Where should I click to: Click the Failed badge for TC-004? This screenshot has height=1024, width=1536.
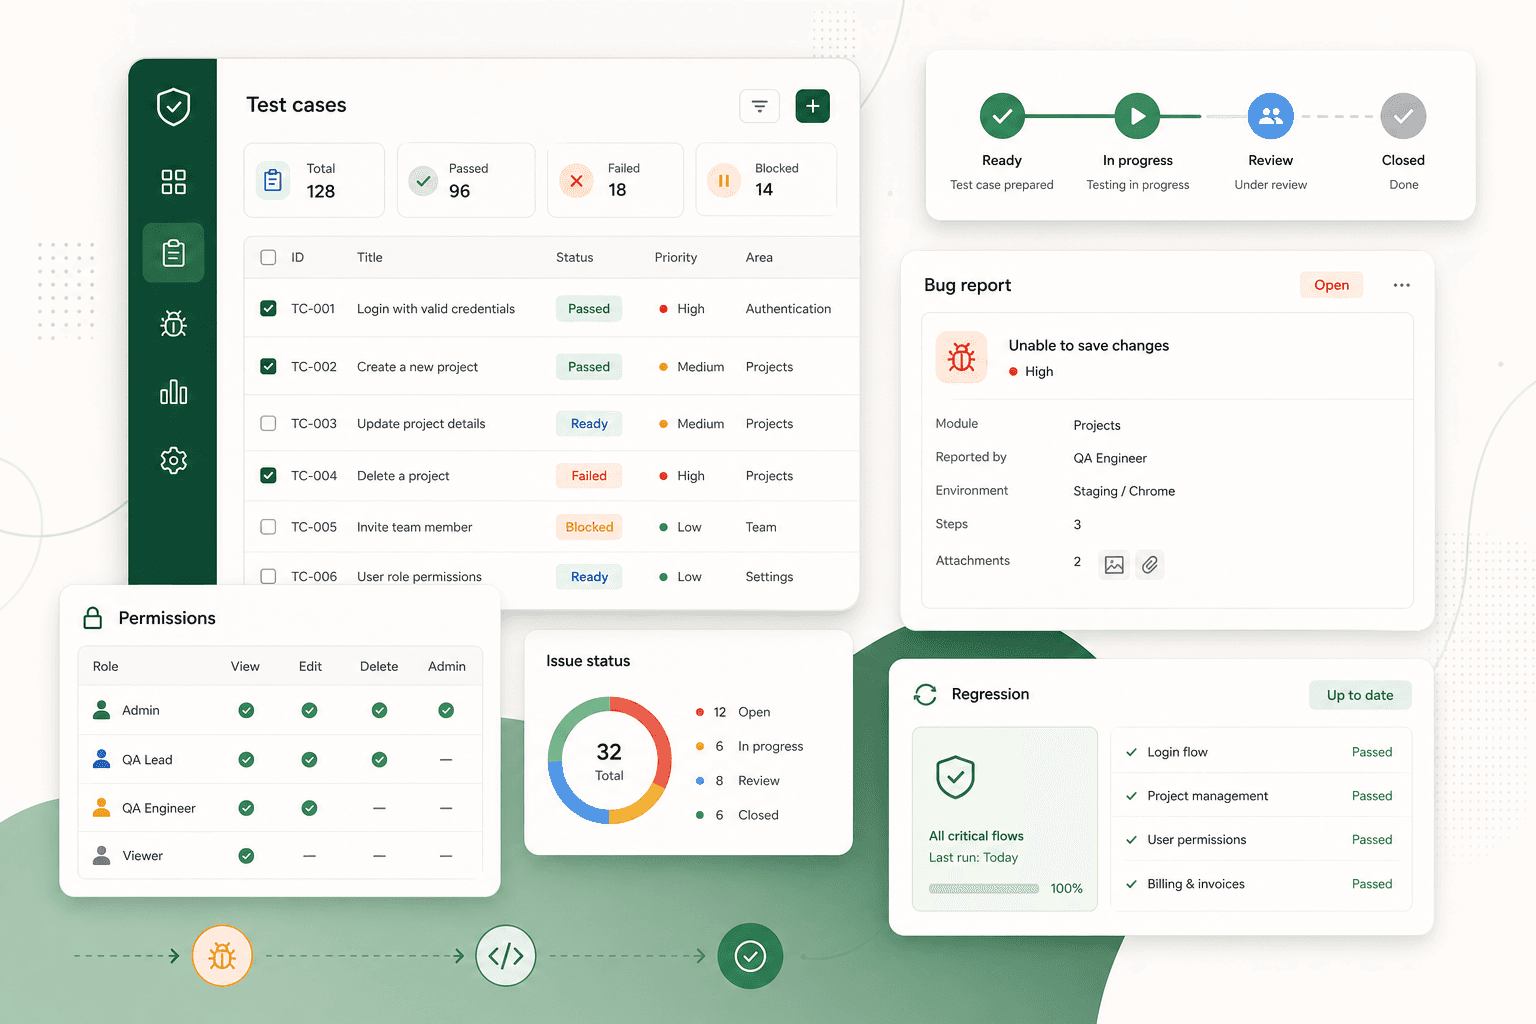point(589,475)
